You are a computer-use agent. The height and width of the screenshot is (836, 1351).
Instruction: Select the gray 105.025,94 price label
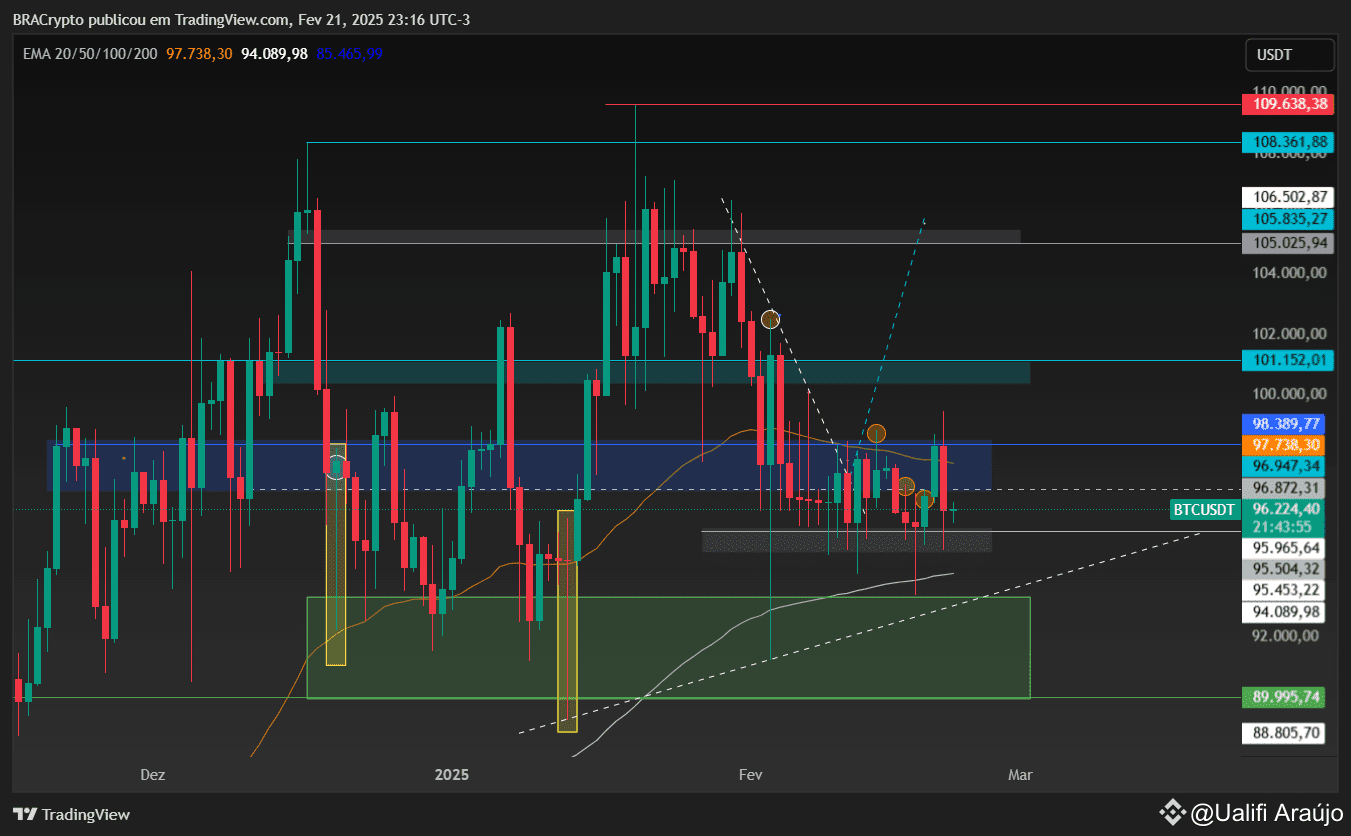coord(1287,243)
